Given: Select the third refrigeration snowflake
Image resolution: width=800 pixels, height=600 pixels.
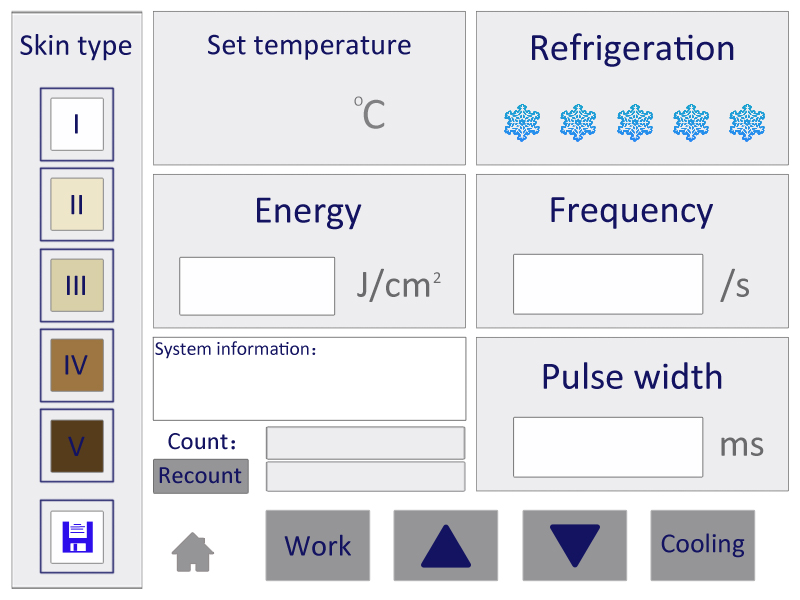Looking at the screenshot, I should click(x=635, y=123).
